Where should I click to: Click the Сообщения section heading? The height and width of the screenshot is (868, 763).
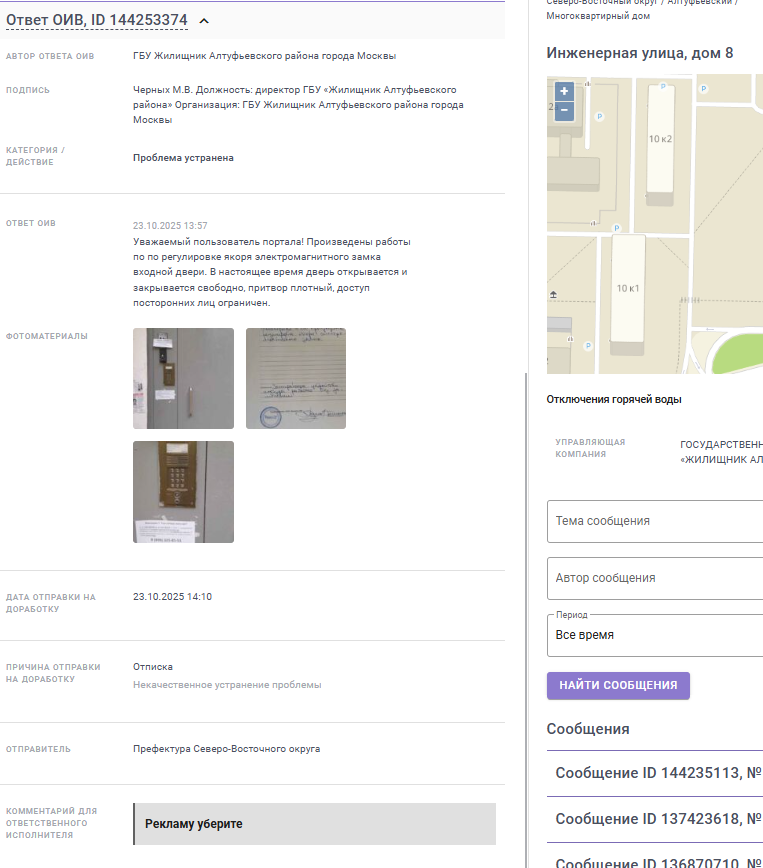588,729
